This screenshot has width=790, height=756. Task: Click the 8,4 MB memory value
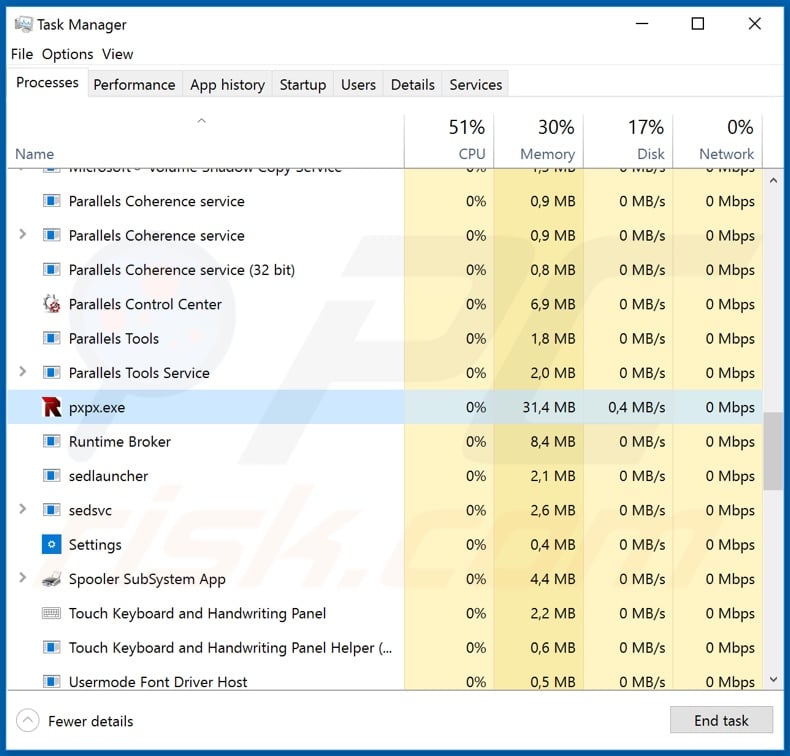click(x=553, y=442)
